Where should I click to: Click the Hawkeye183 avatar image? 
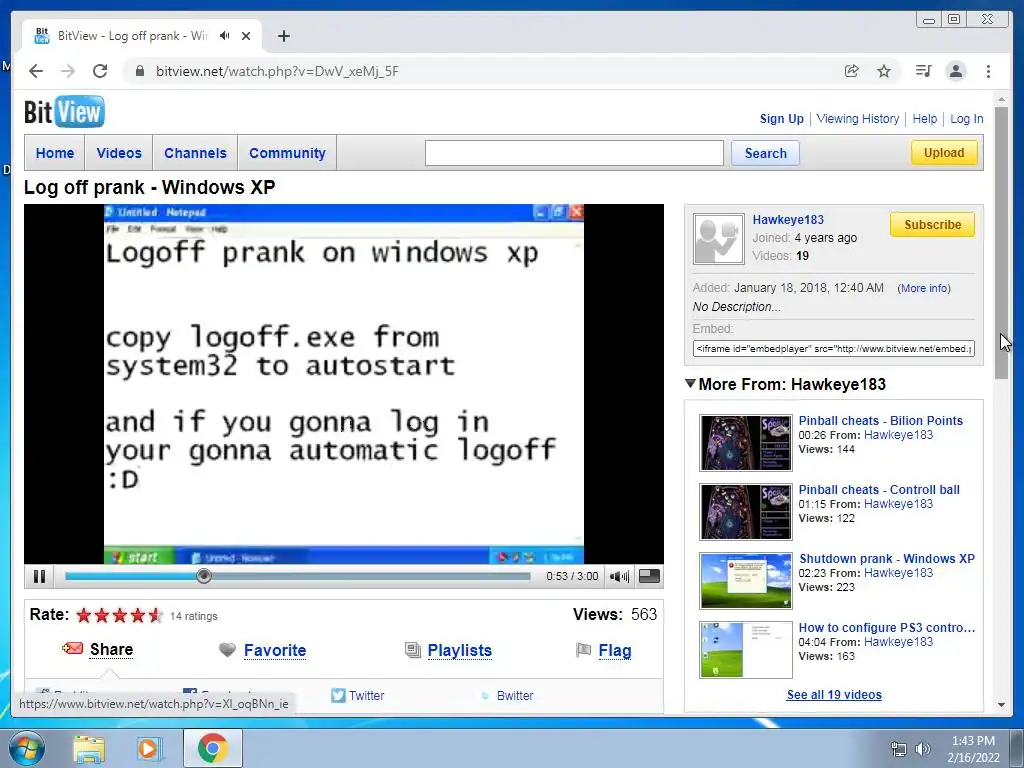[x=718, y=239]
